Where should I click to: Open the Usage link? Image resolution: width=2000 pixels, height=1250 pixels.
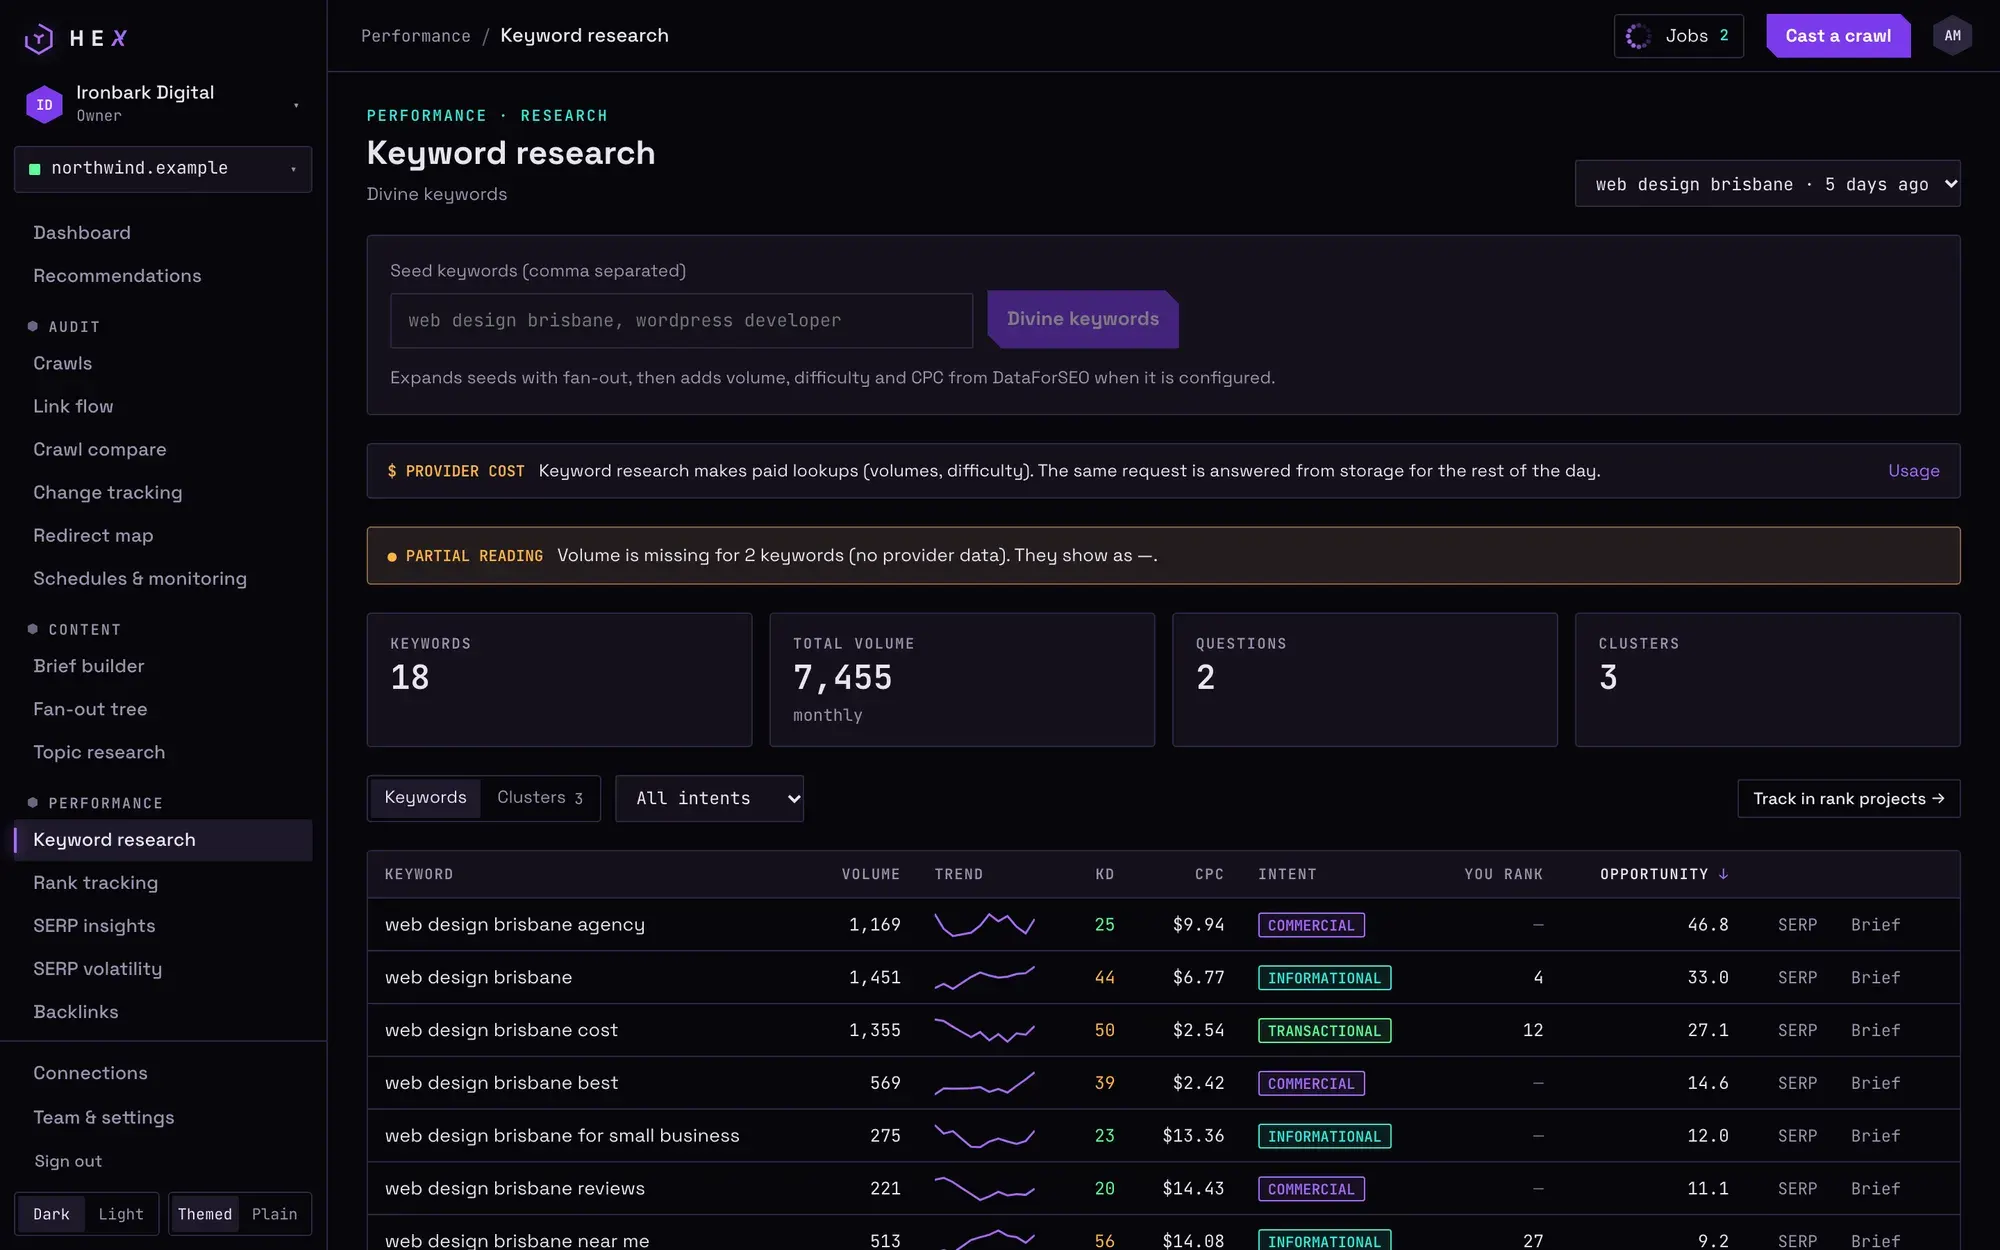[x=1913, y=471]
